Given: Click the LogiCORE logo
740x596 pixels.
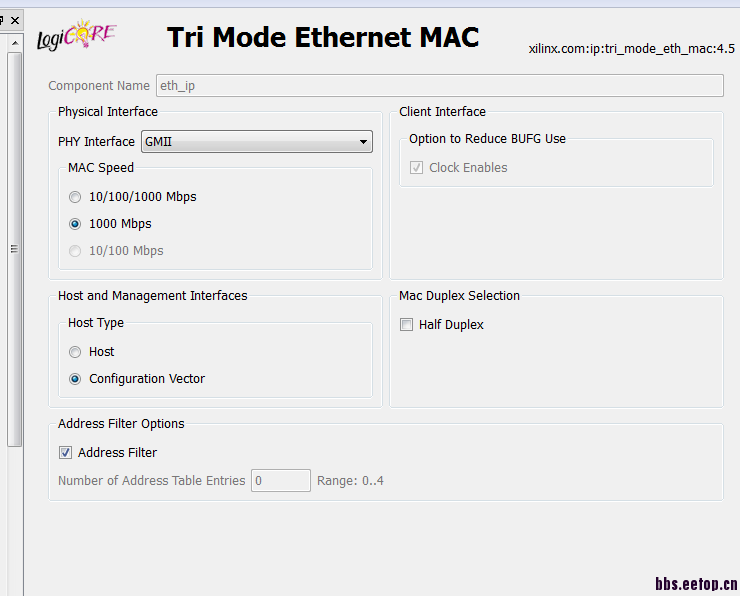Looking at the screenshot, I should pyautogui.click(x=76, y=35).
